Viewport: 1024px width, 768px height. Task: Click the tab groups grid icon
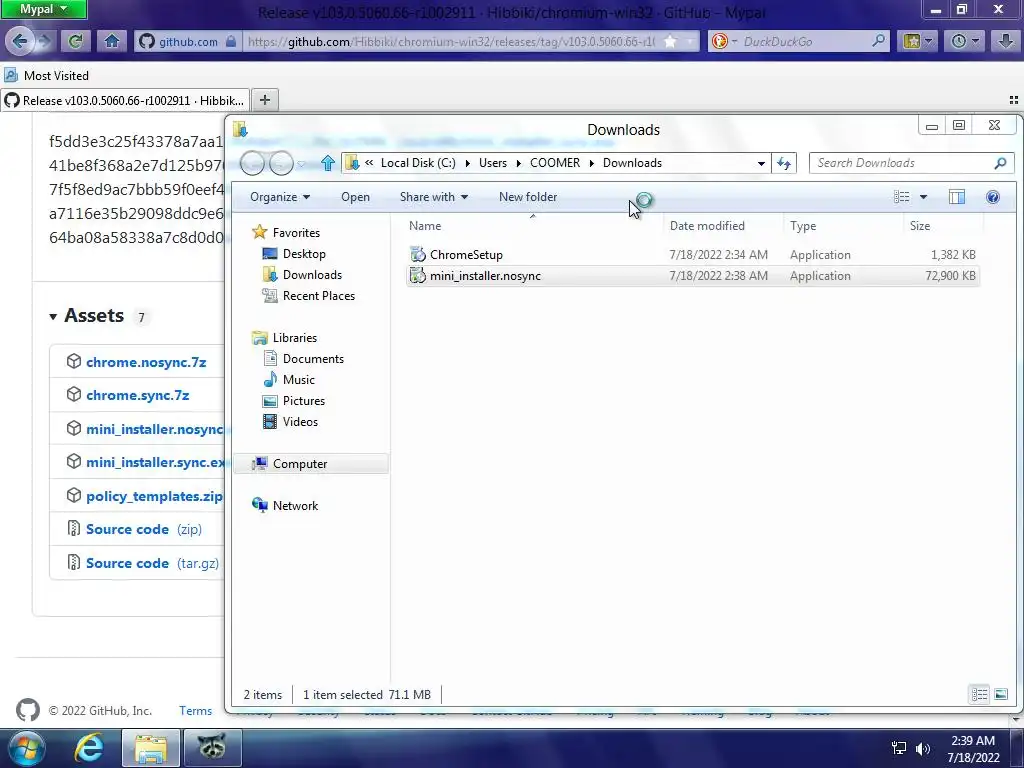pos(1014,100)
